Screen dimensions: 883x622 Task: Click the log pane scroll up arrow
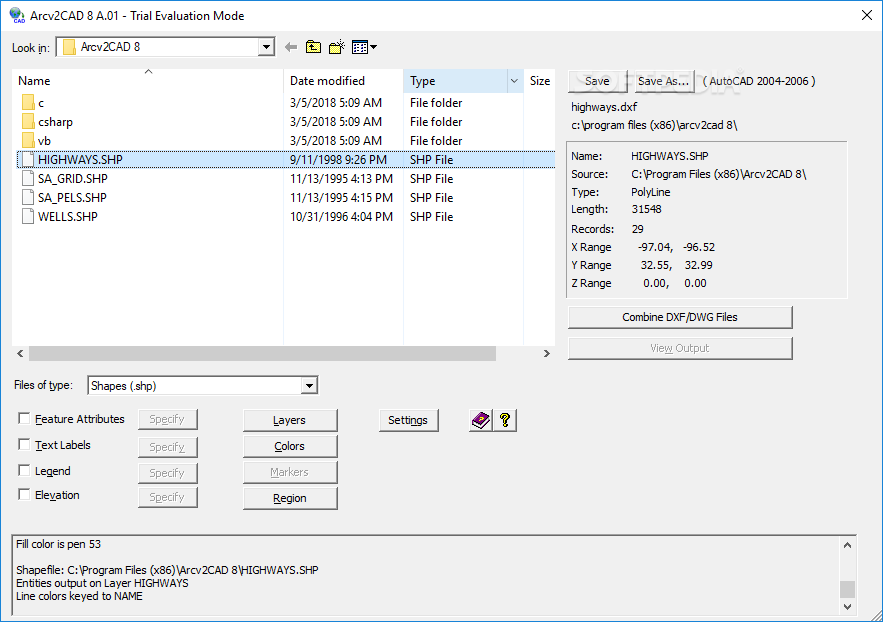[848, 545]
